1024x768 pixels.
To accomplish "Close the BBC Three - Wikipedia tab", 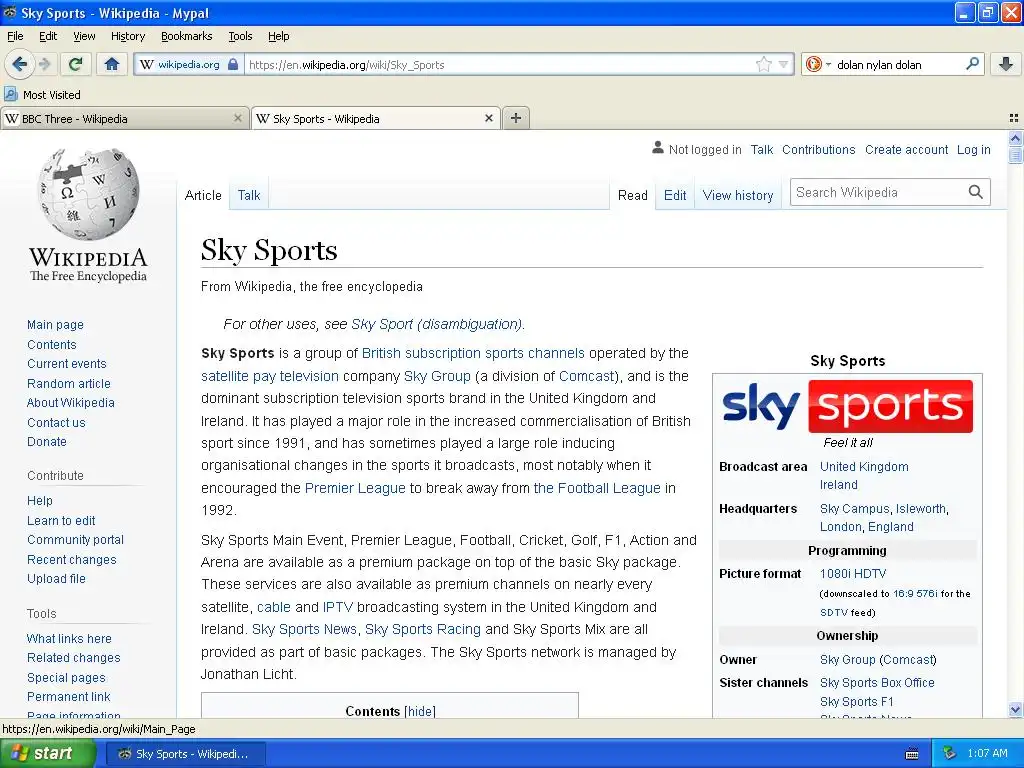I will click(x=238, y=118).
